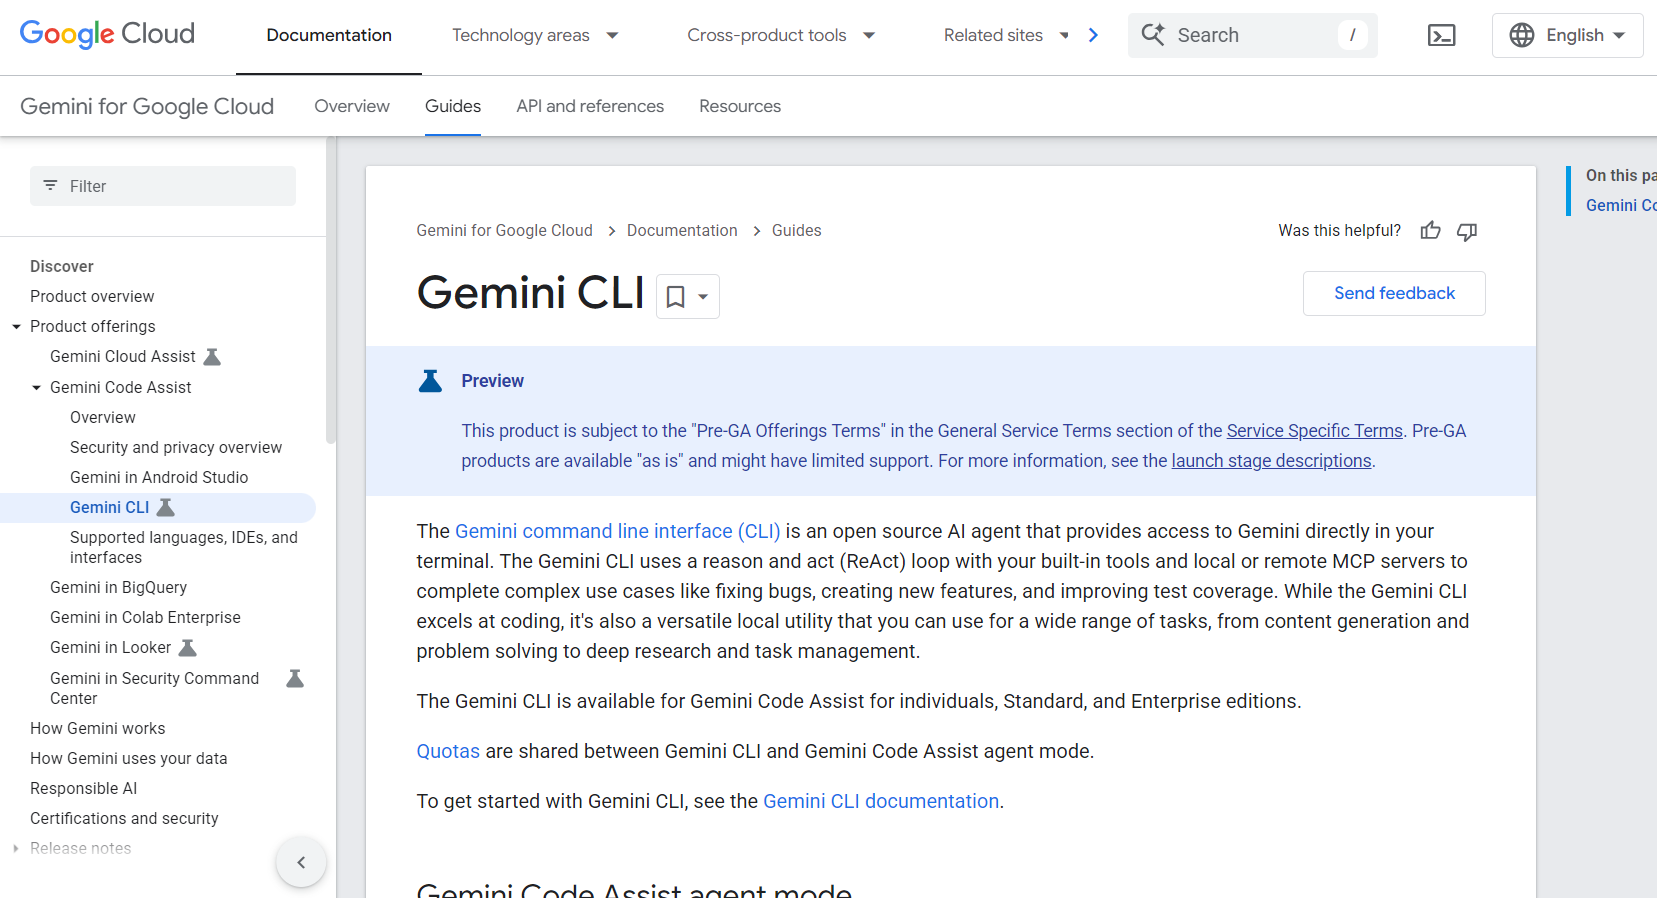
Task: Open Overview under Gemini Code Assist
Action: click(103, 418)
